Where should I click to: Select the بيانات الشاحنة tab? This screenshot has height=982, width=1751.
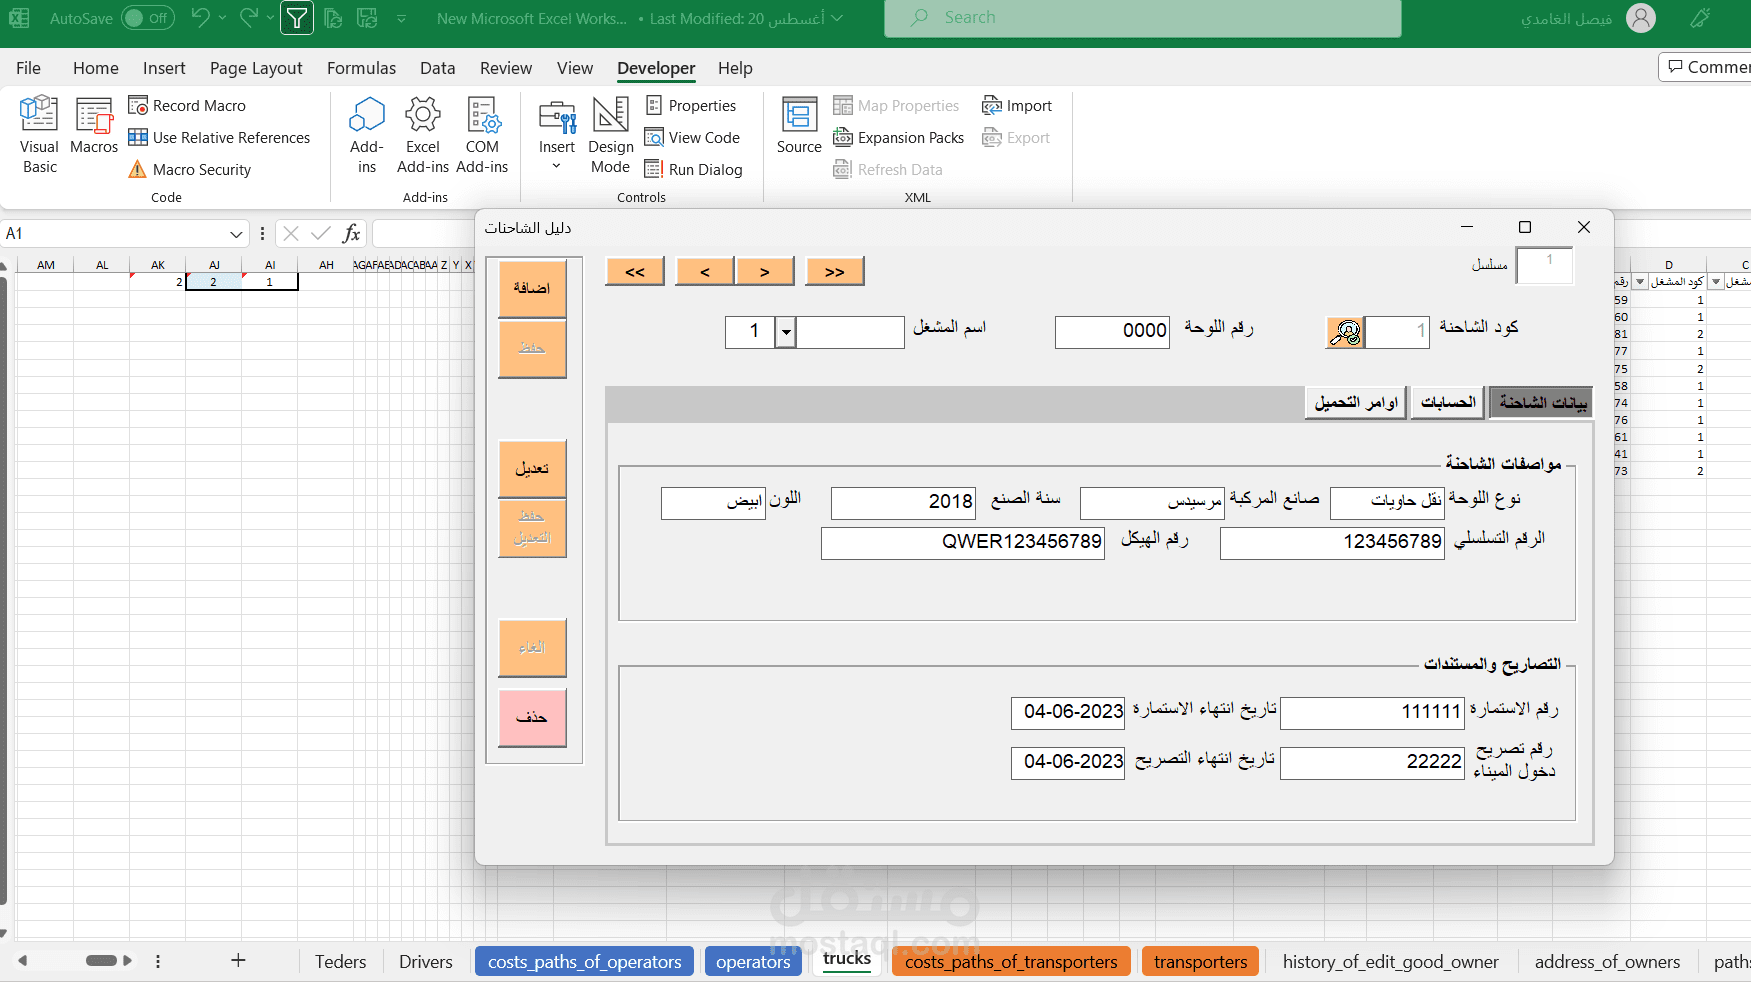1542,402
